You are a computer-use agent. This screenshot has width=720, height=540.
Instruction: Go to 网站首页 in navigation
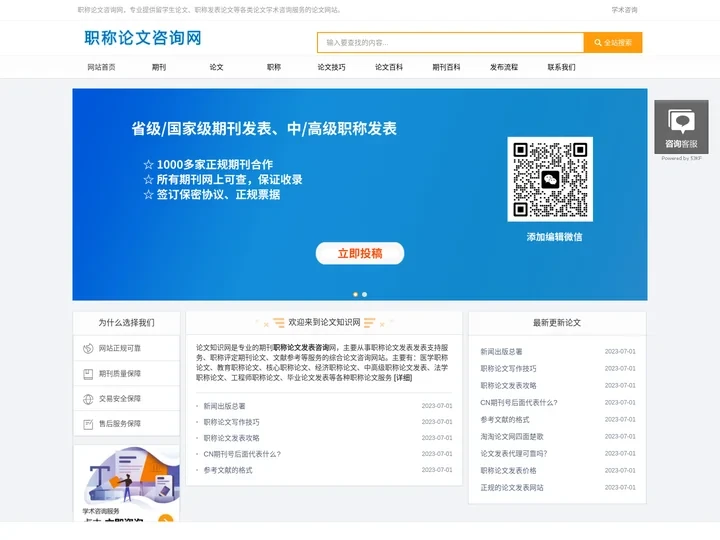pos(101,67)
